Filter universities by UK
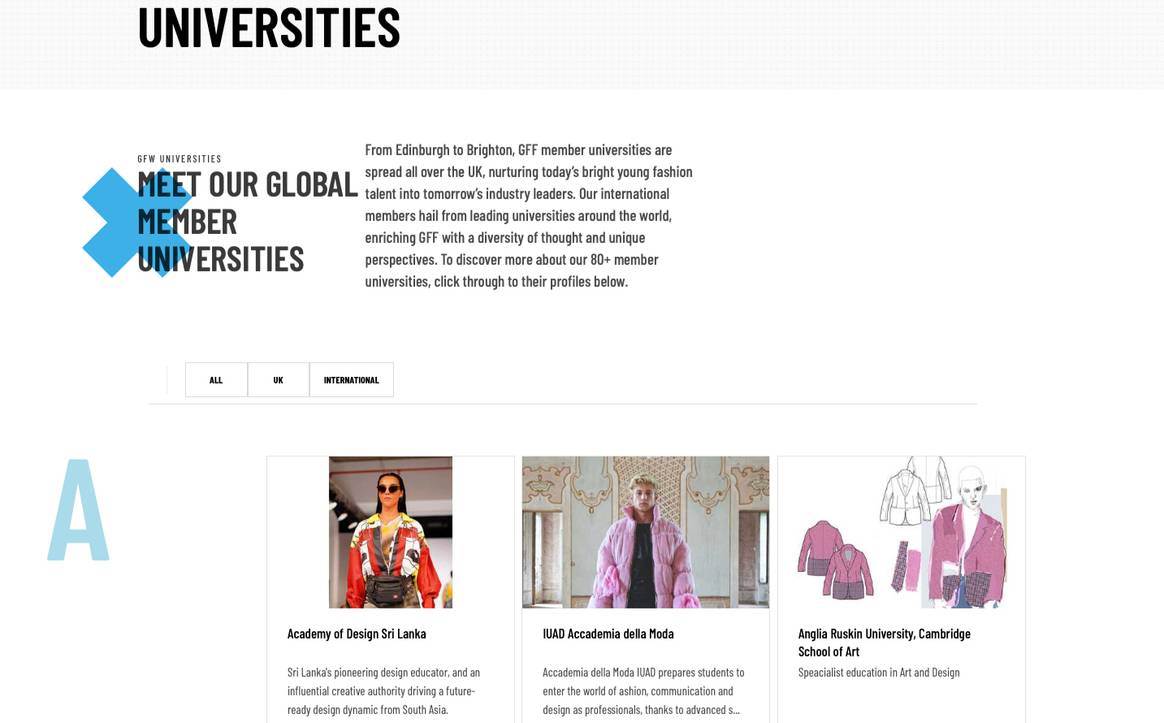The height and width of the screenshot is (723, 1164). click(278, 380)
